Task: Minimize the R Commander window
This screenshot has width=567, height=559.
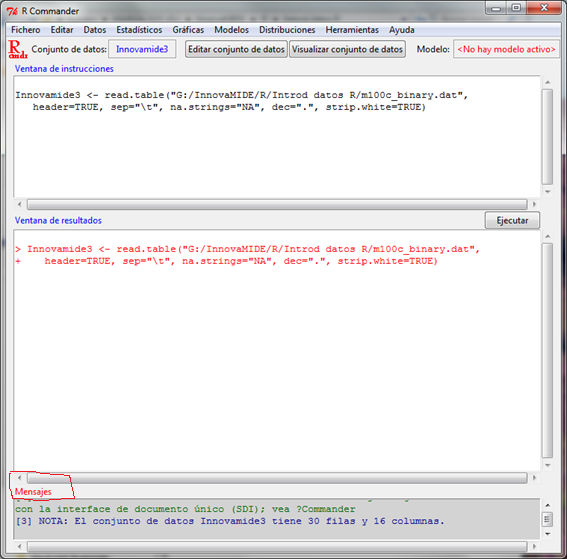Action: [x=496, y=8]
